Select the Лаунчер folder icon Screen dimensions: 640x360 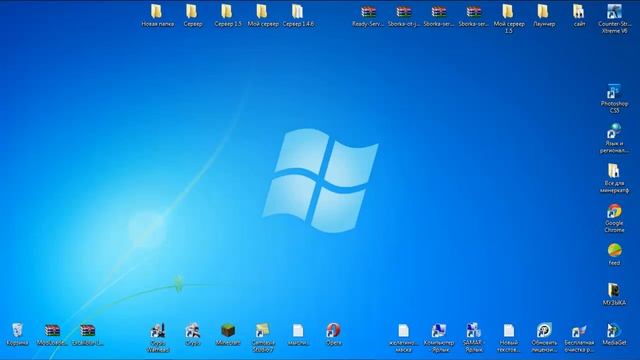tap(544, 12)
